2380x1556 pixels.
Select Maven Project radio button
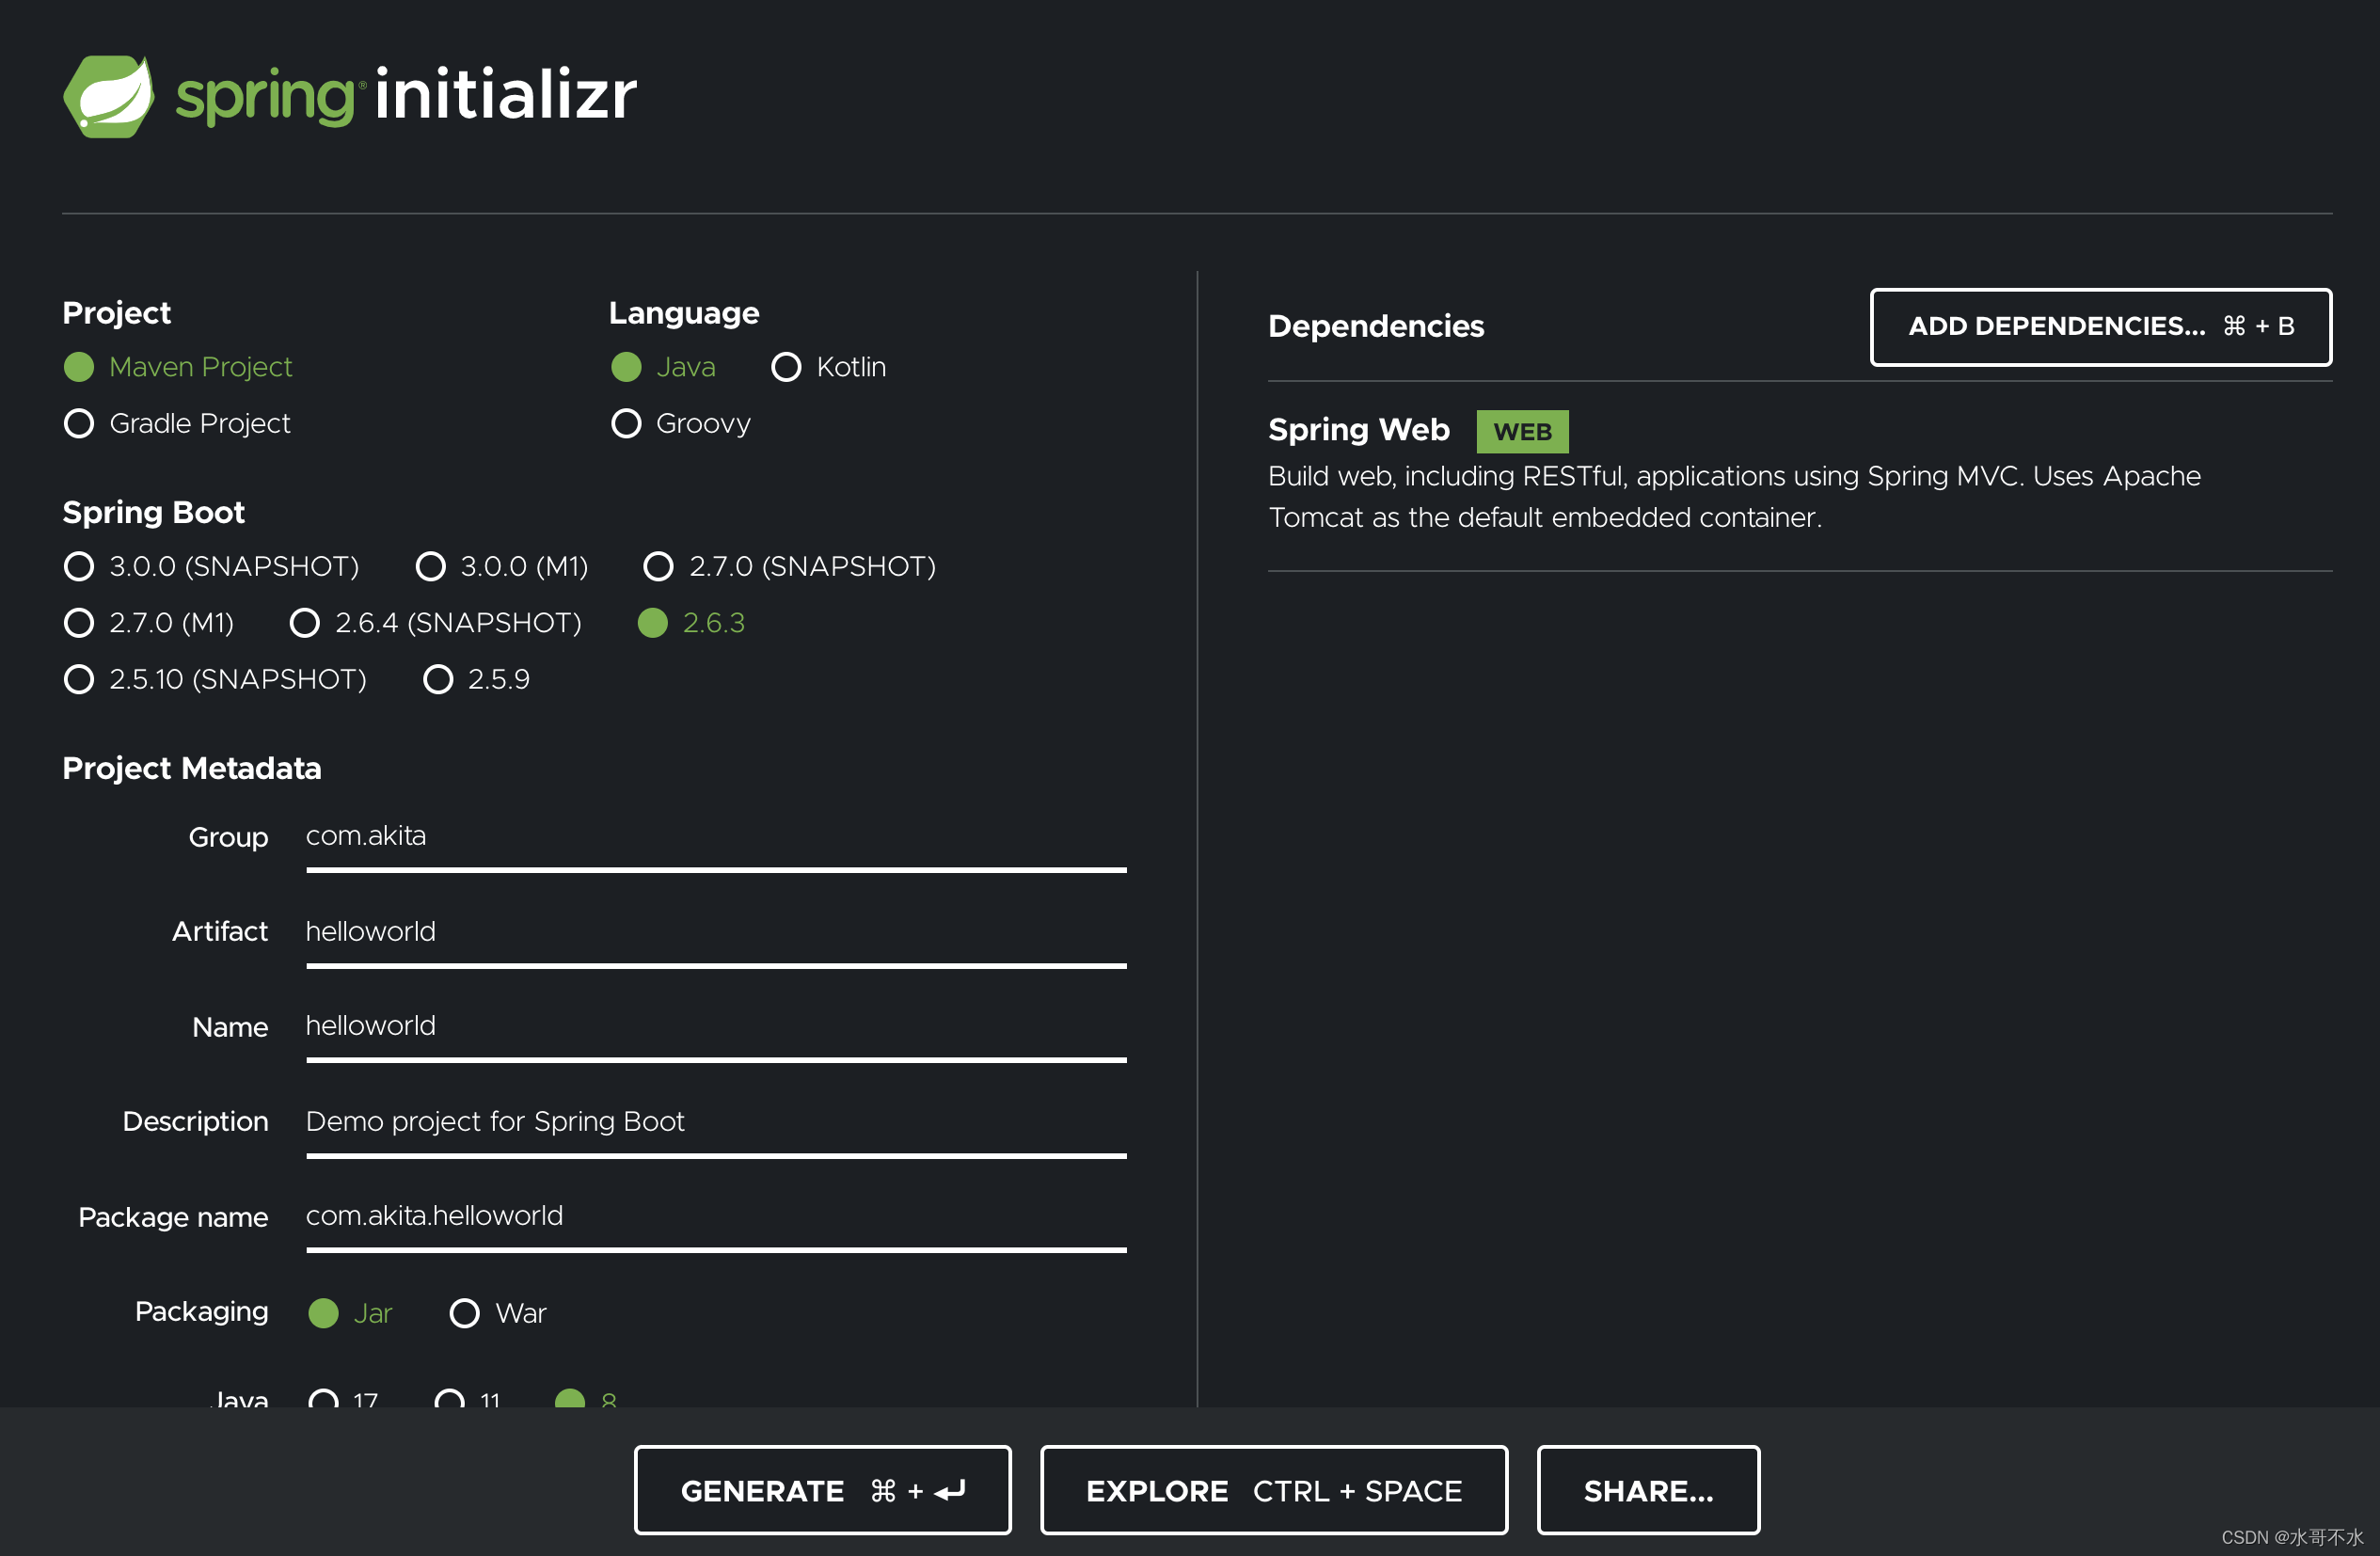click(x=79, y=367)
